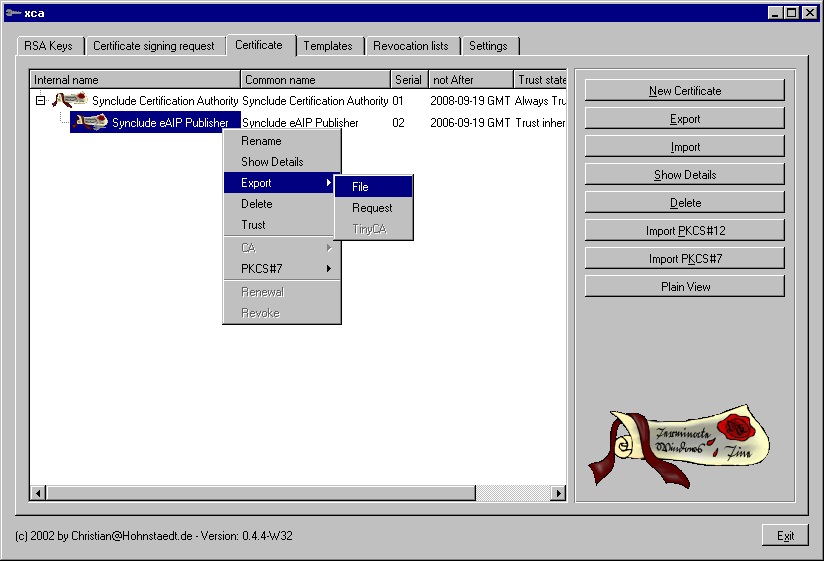Click the Synclude Certification Authority certificate icon
Screen dimensions: 824x561
click(x=69, y=100)
